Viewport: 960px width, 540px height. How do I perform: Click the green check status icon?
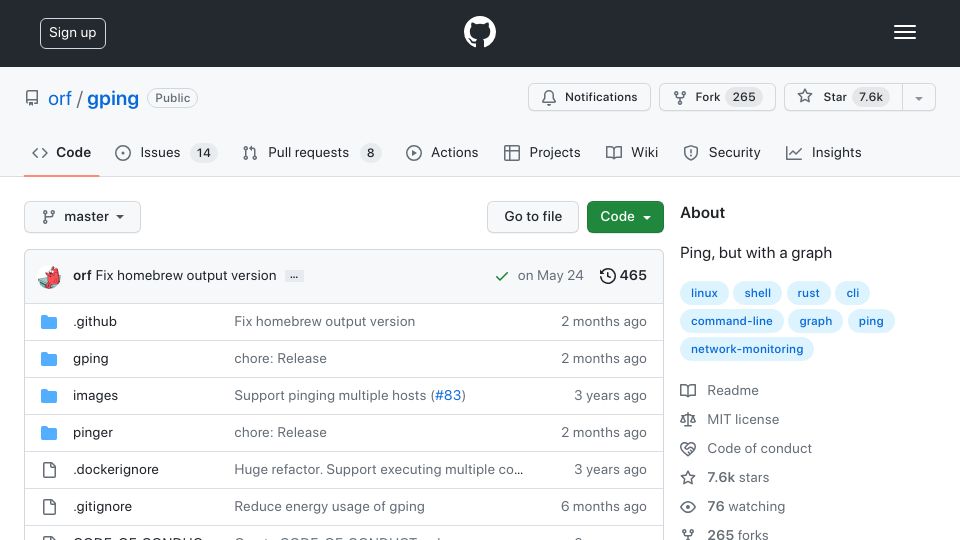click(x=502, y=276)
